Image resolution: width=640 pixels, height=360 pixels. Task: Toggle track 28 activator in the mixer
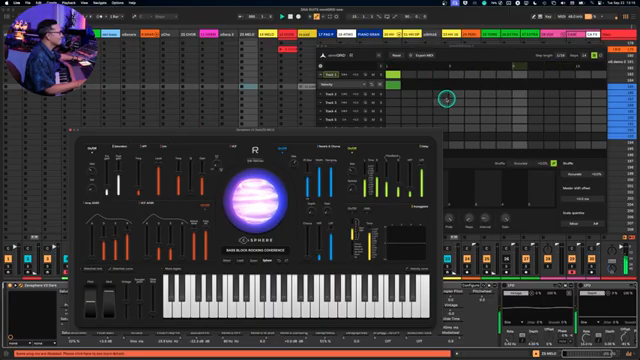click(548, 259)
